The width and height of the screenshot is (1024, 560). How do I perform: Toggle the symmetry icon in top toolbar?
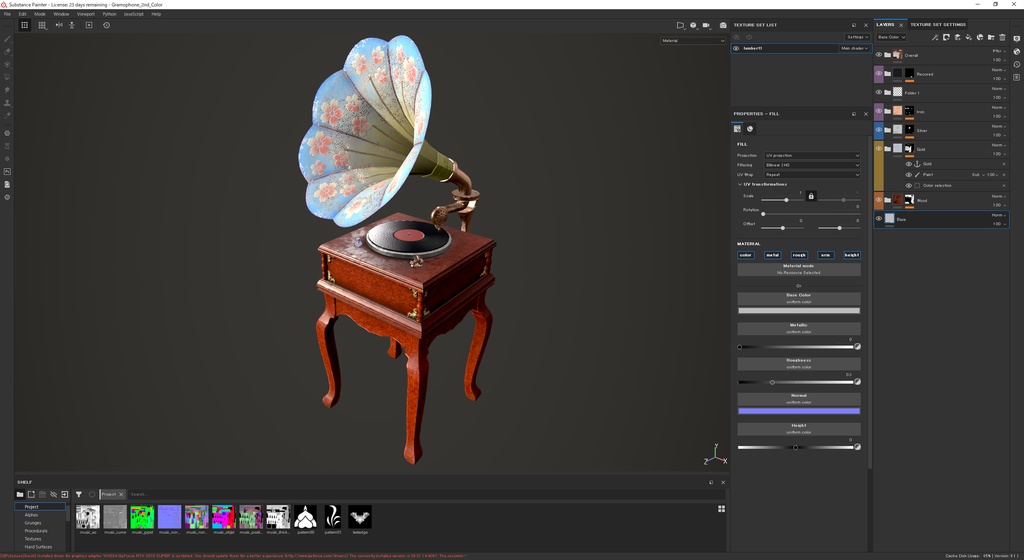click(59, 25)
